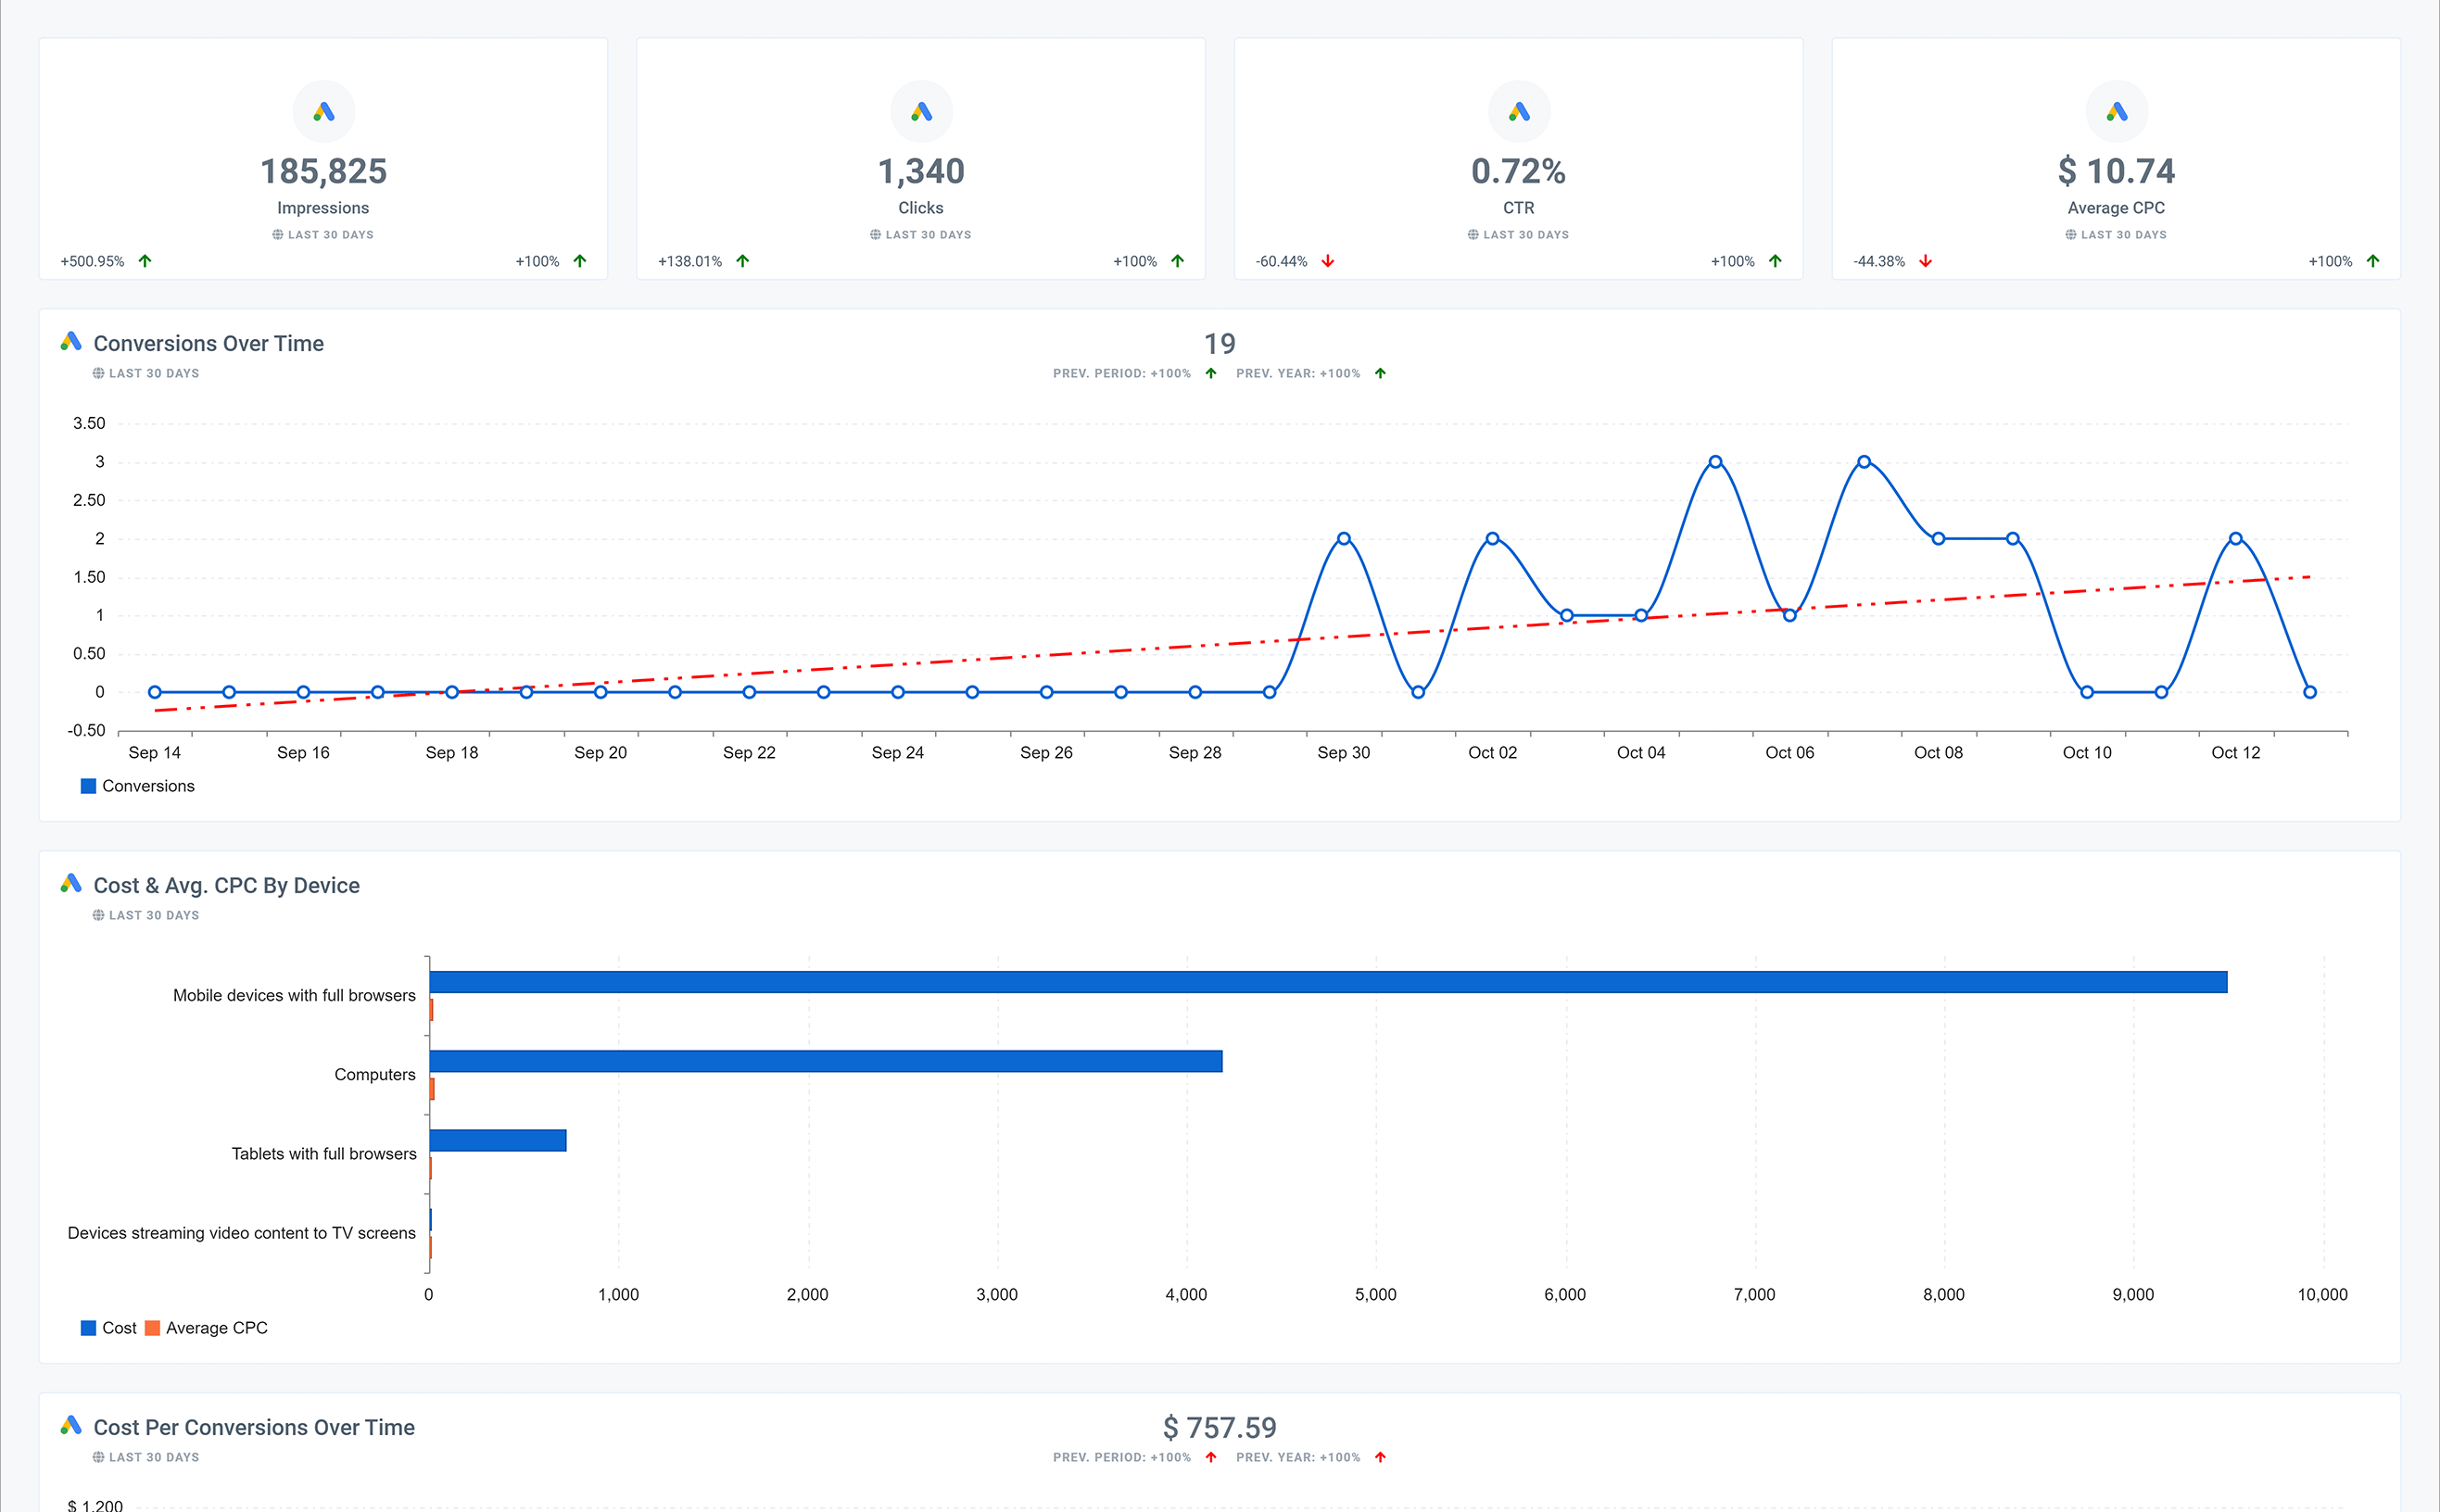Click the Computers cost bar
Screen dimensions: 2440x1512
(x=826, y=1061)
